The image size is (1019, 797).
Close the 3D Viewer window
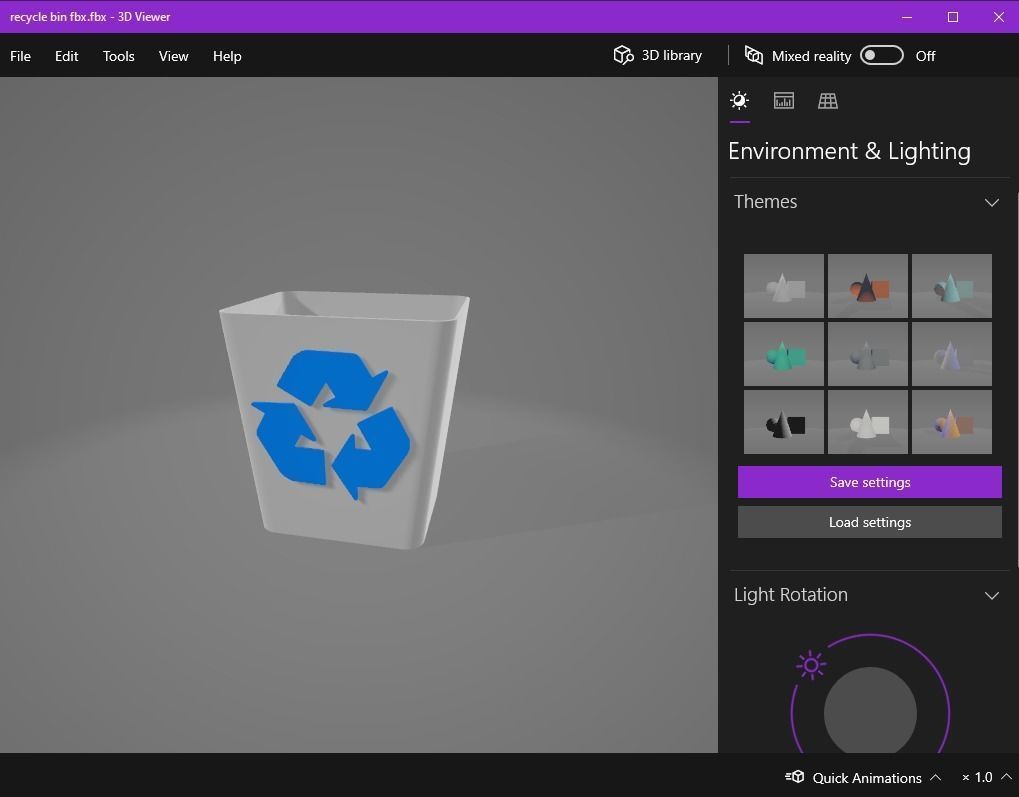click(998, 17)
